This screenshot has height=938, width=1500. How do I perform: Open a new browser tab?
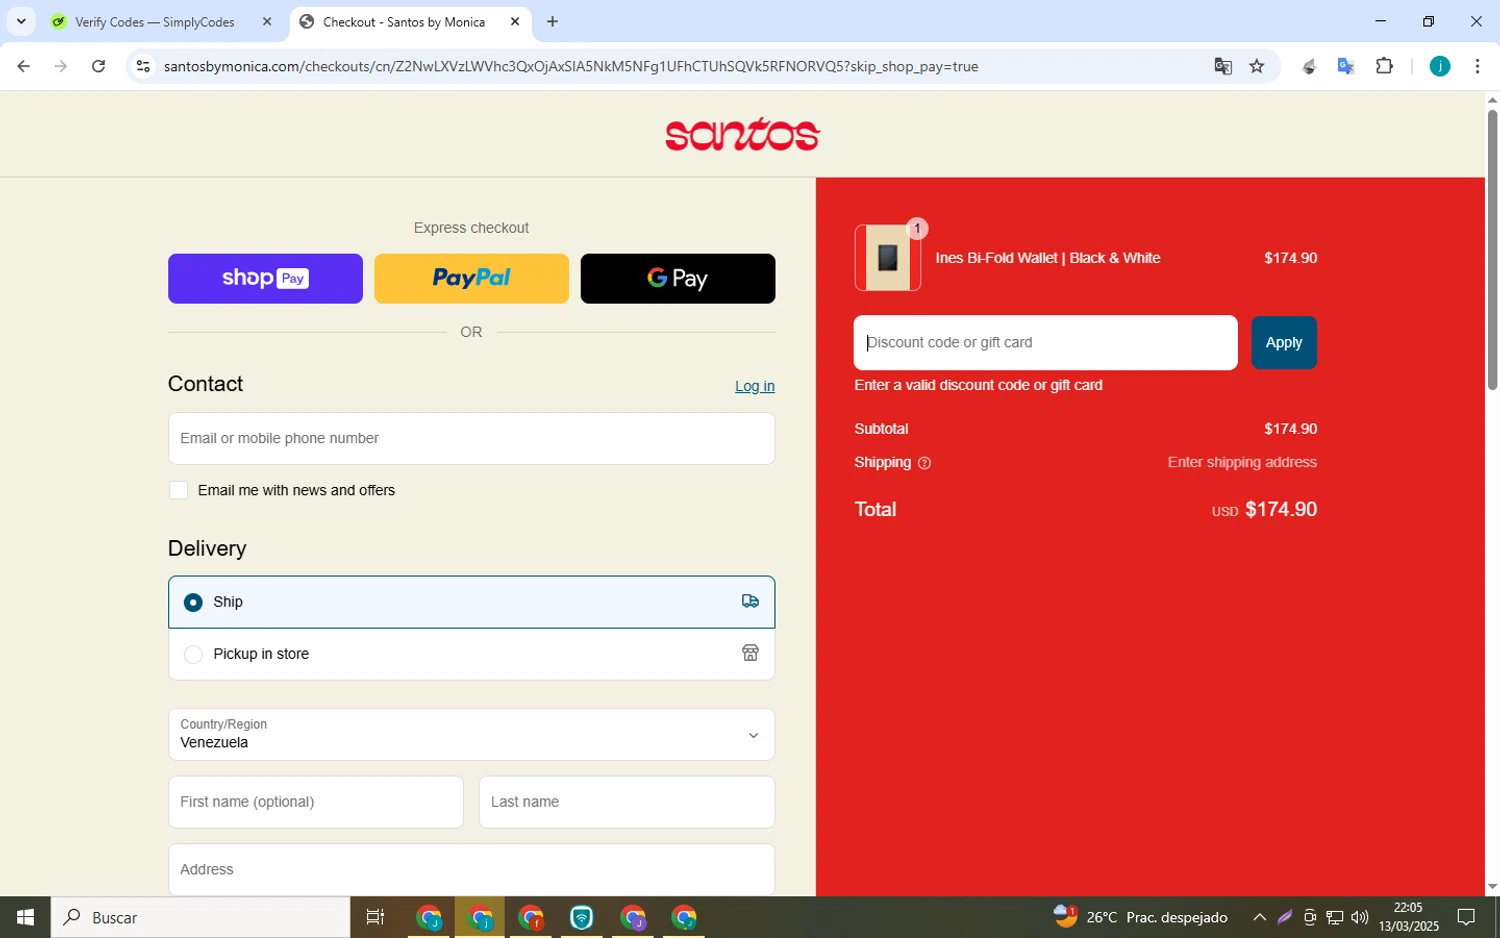(552, 21)
